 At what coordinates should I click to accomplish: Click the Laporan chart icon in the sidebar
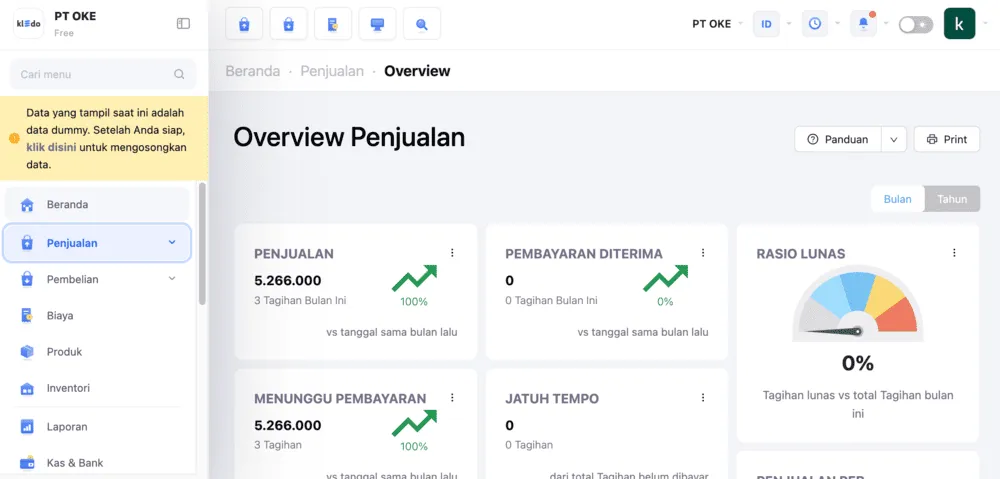[x=27, y=427]
